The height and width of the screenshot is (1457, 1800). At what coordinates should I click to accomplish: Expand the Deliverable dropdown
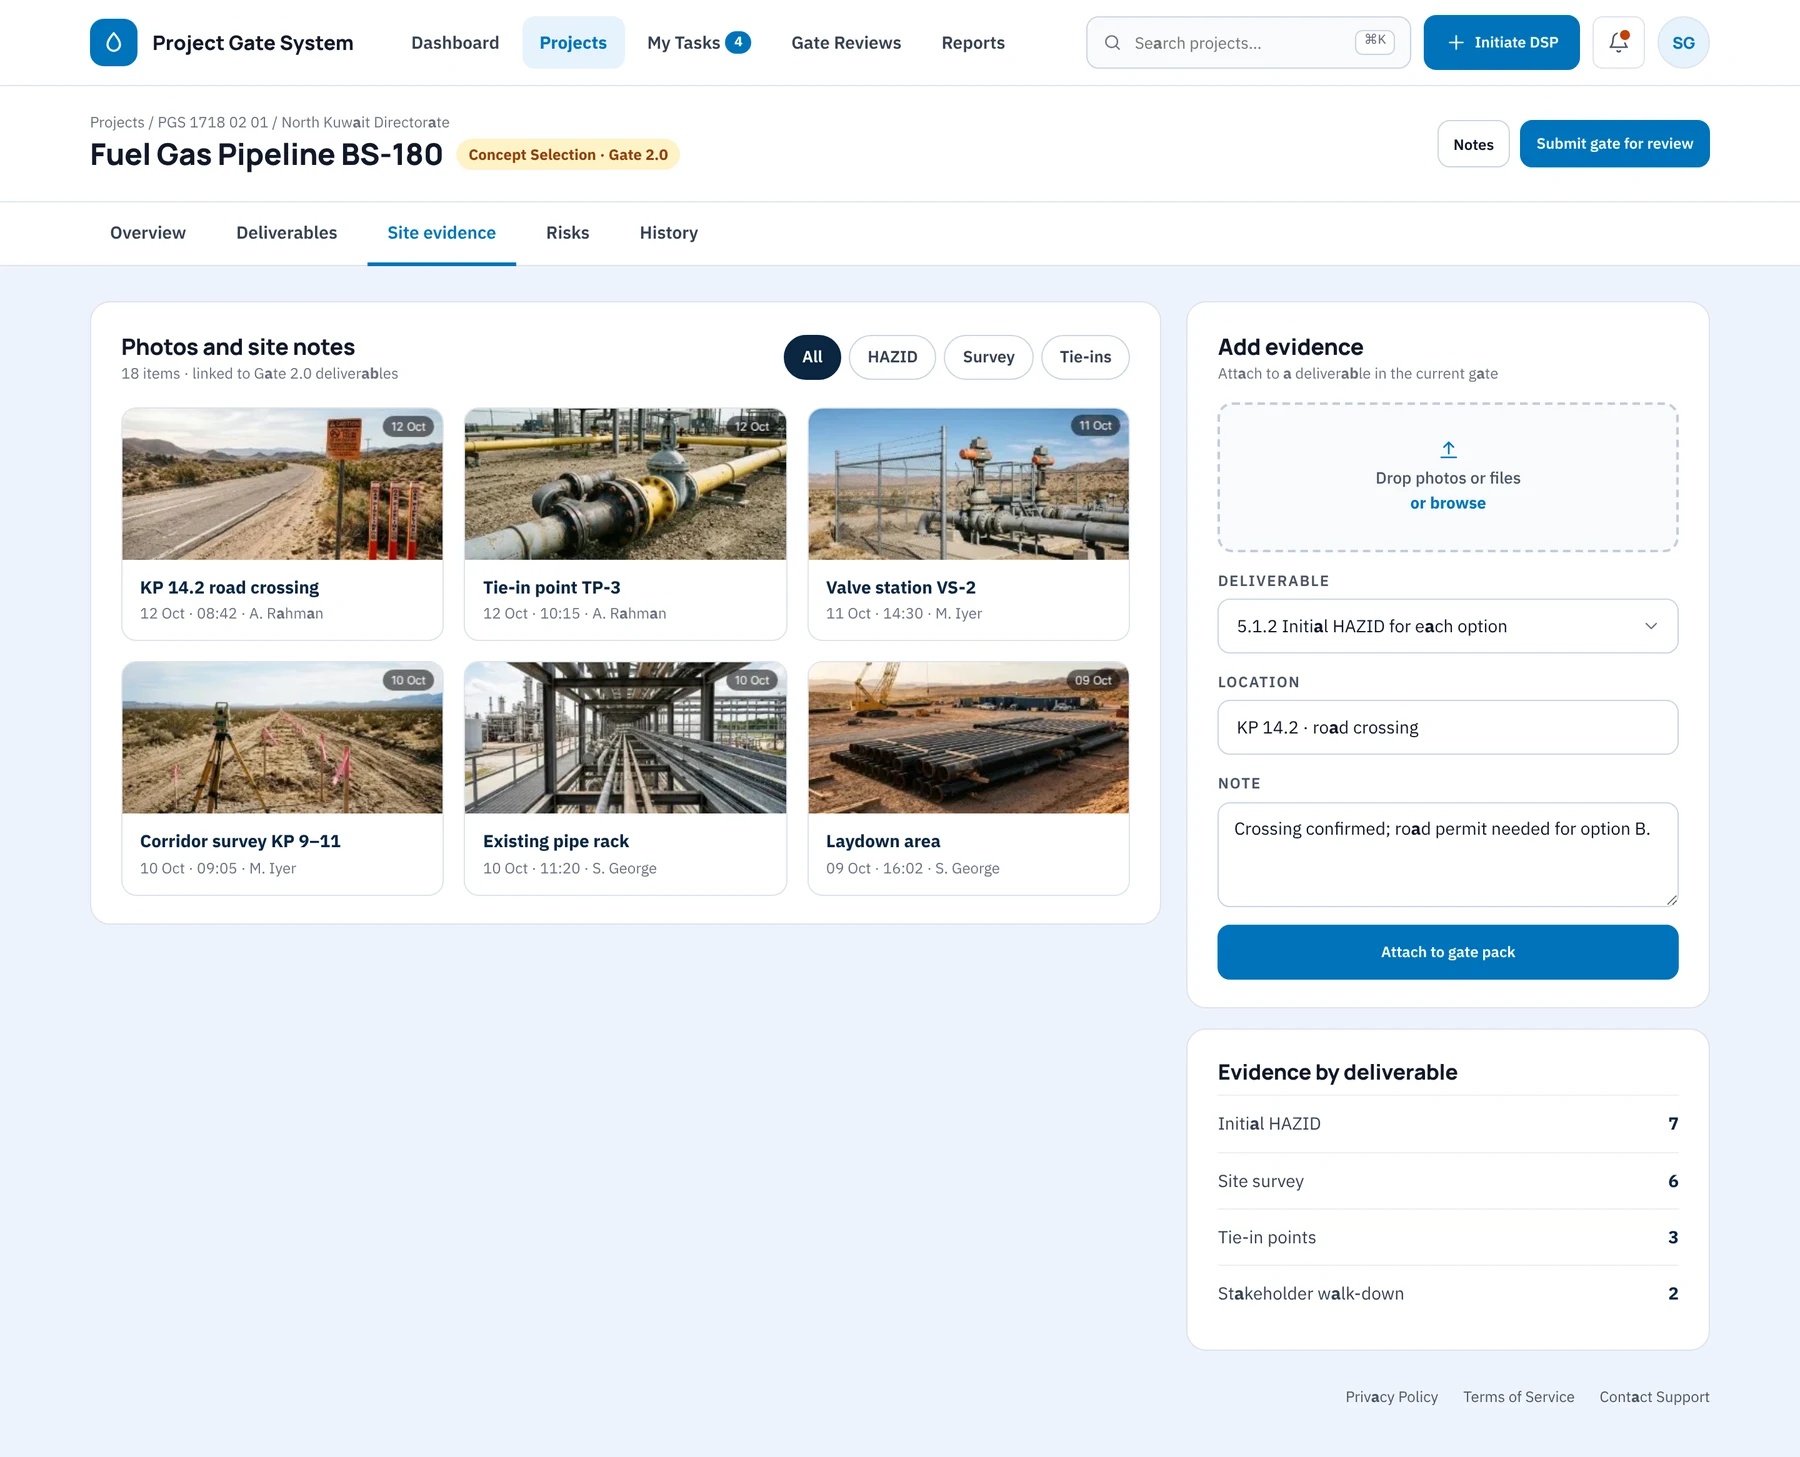coord(1447,626)
